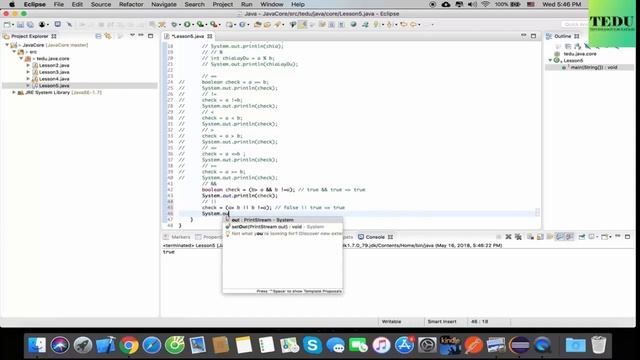Image resolution: width=640 pixels, height=360 pixels.
Task: Click the Clear Console icon
Action: point(530,237)
